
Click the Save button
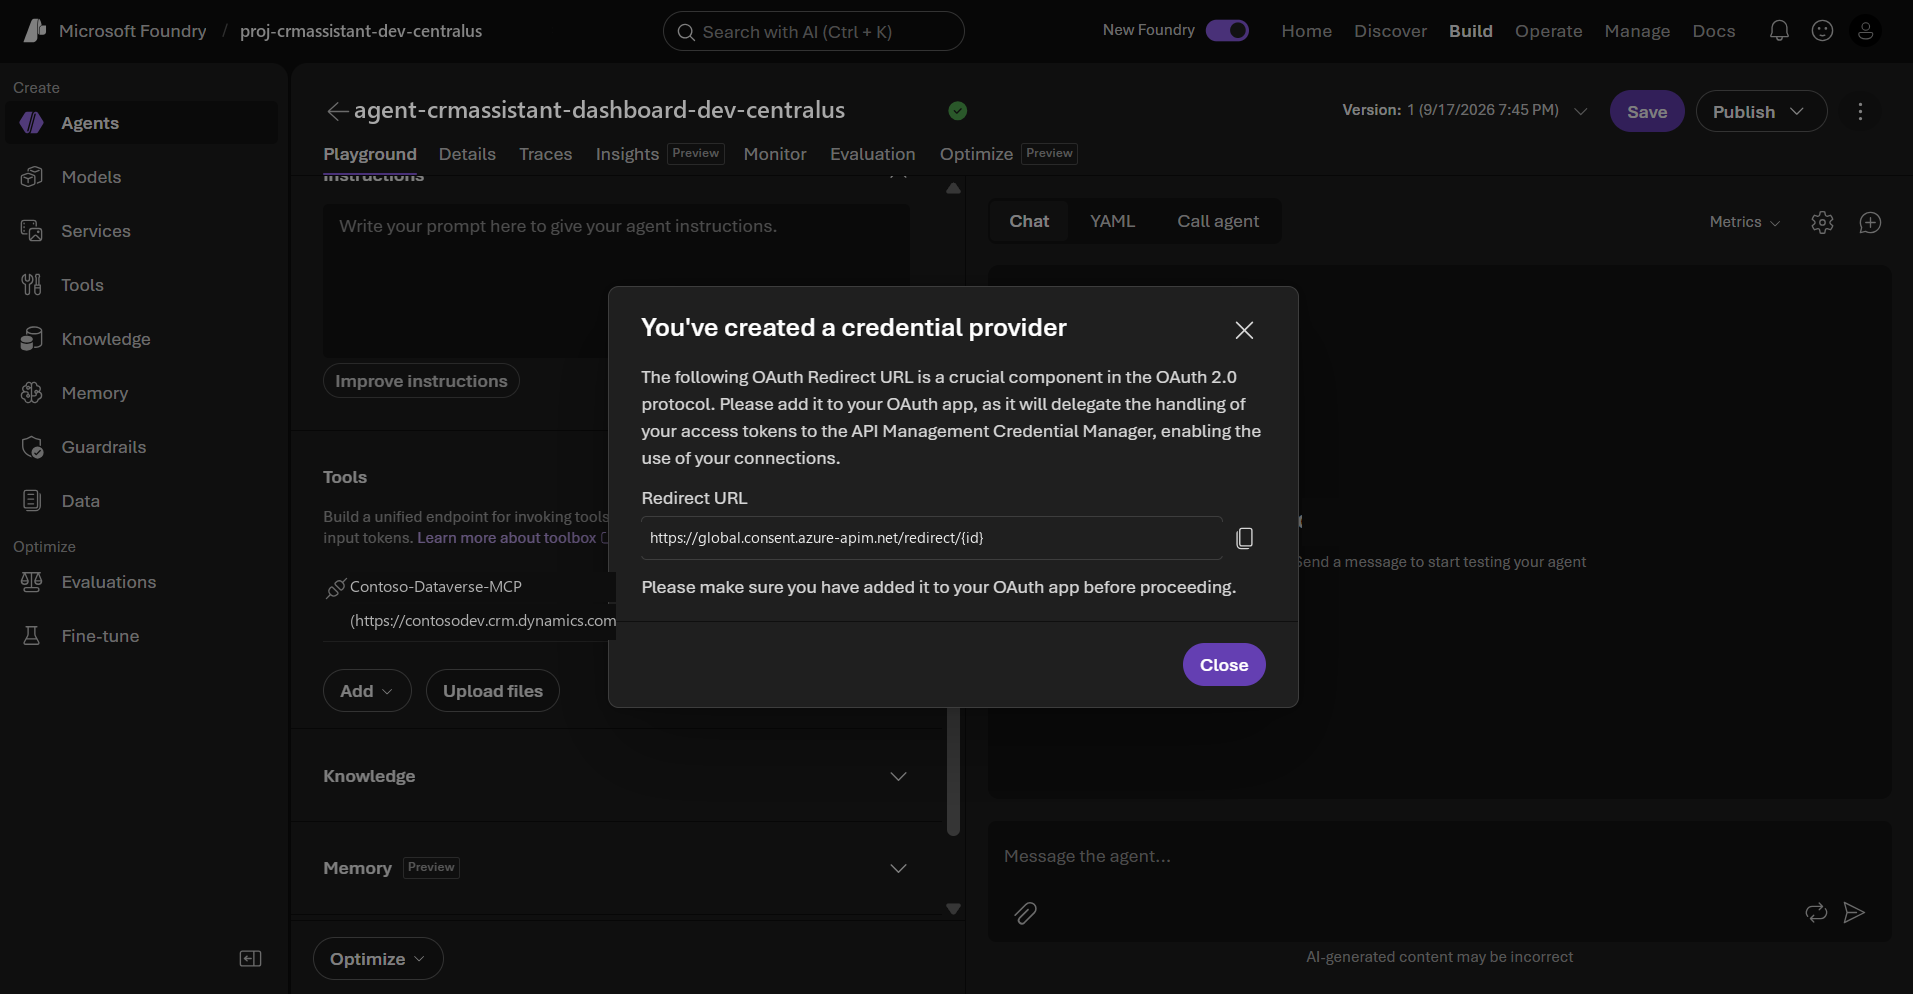tap(1647, 111)
